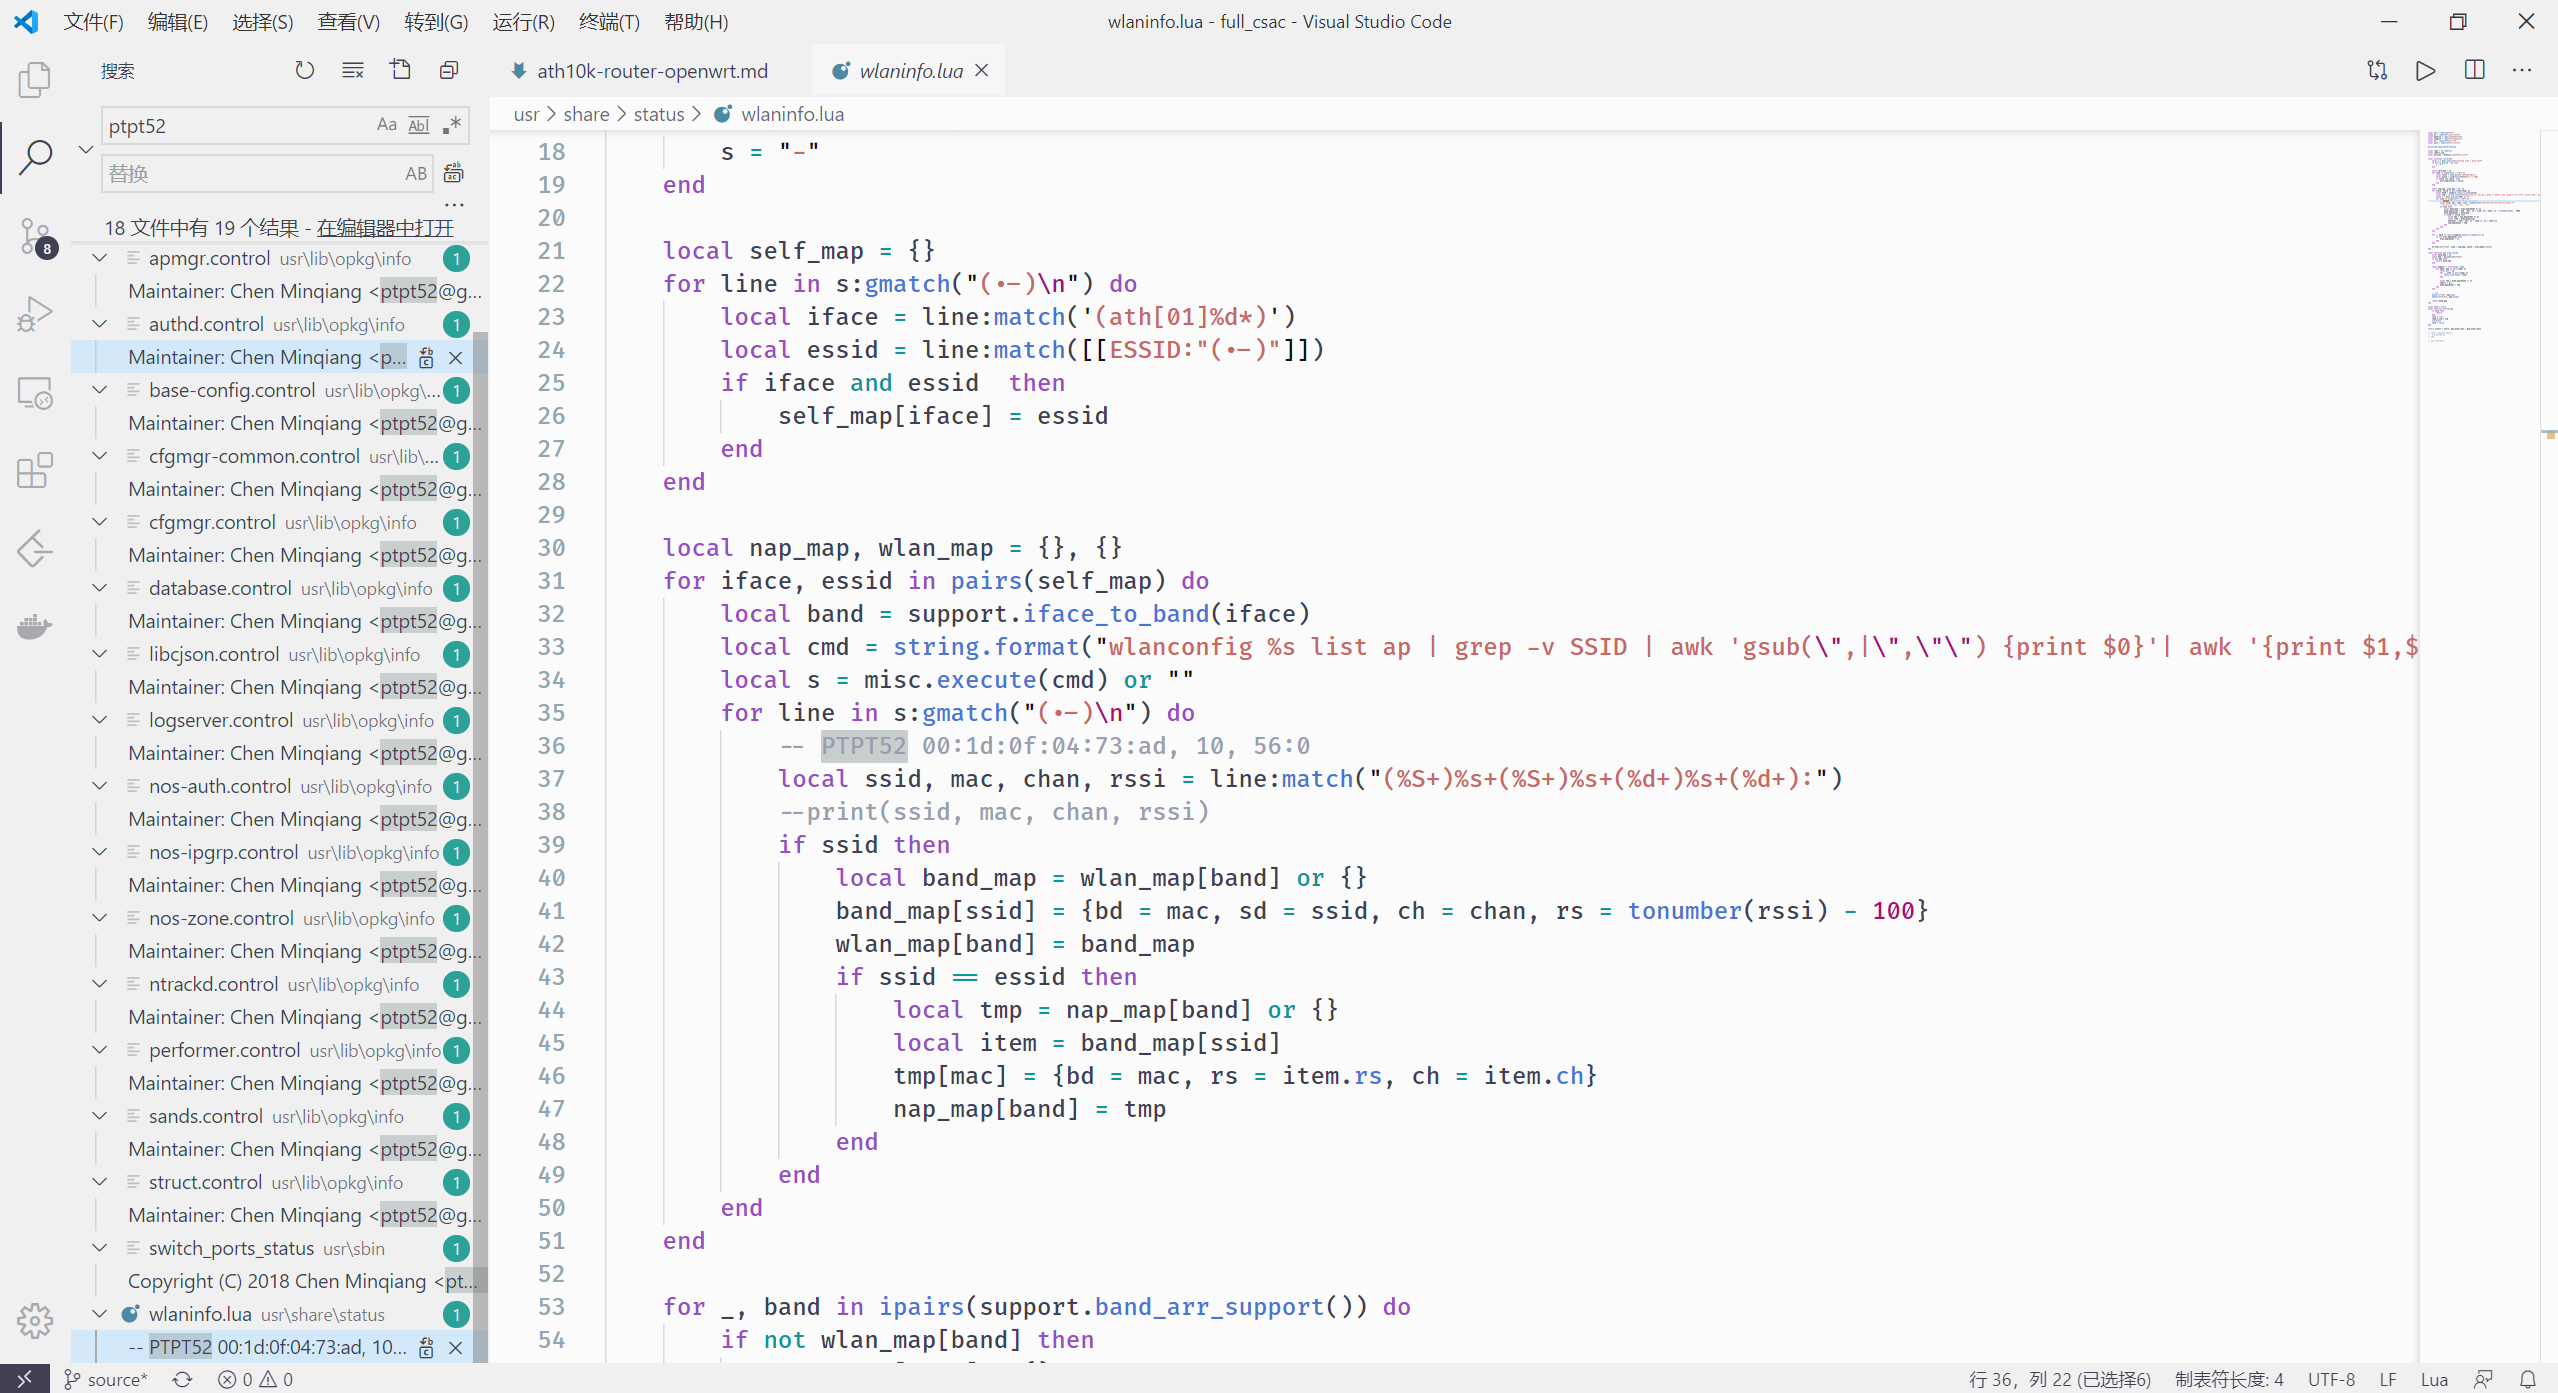Open the 查看(V) menu
The height and width of the screenshot is (1393, 2558).
(x=349, y=21)
